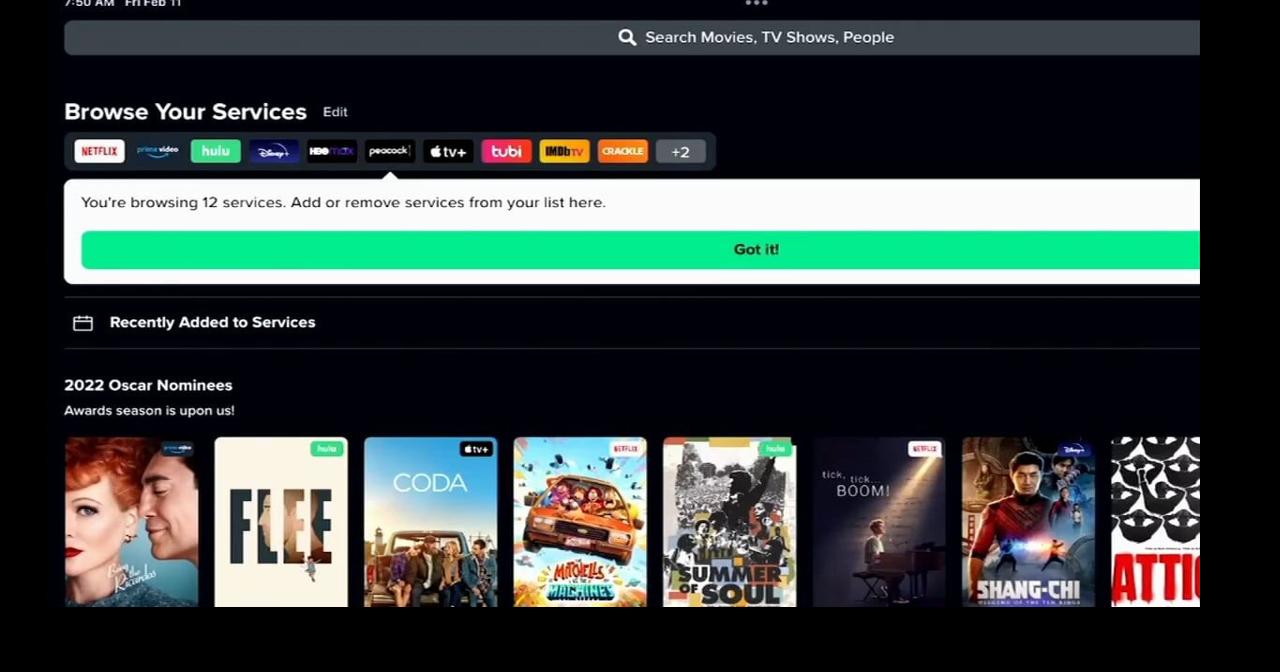1280x672 pixels.
Task: Dismiss the notice with the Got it button
Action: coord(756,249)
